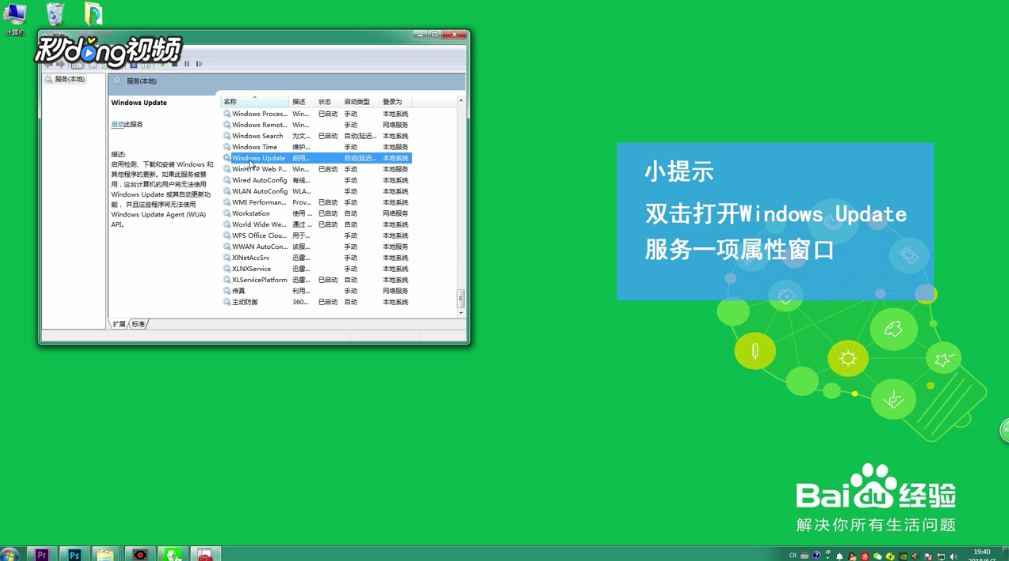Screen dimensions: 1009x561
Task: Click the speaker volume tray icon
Action: tap(953, 556)
